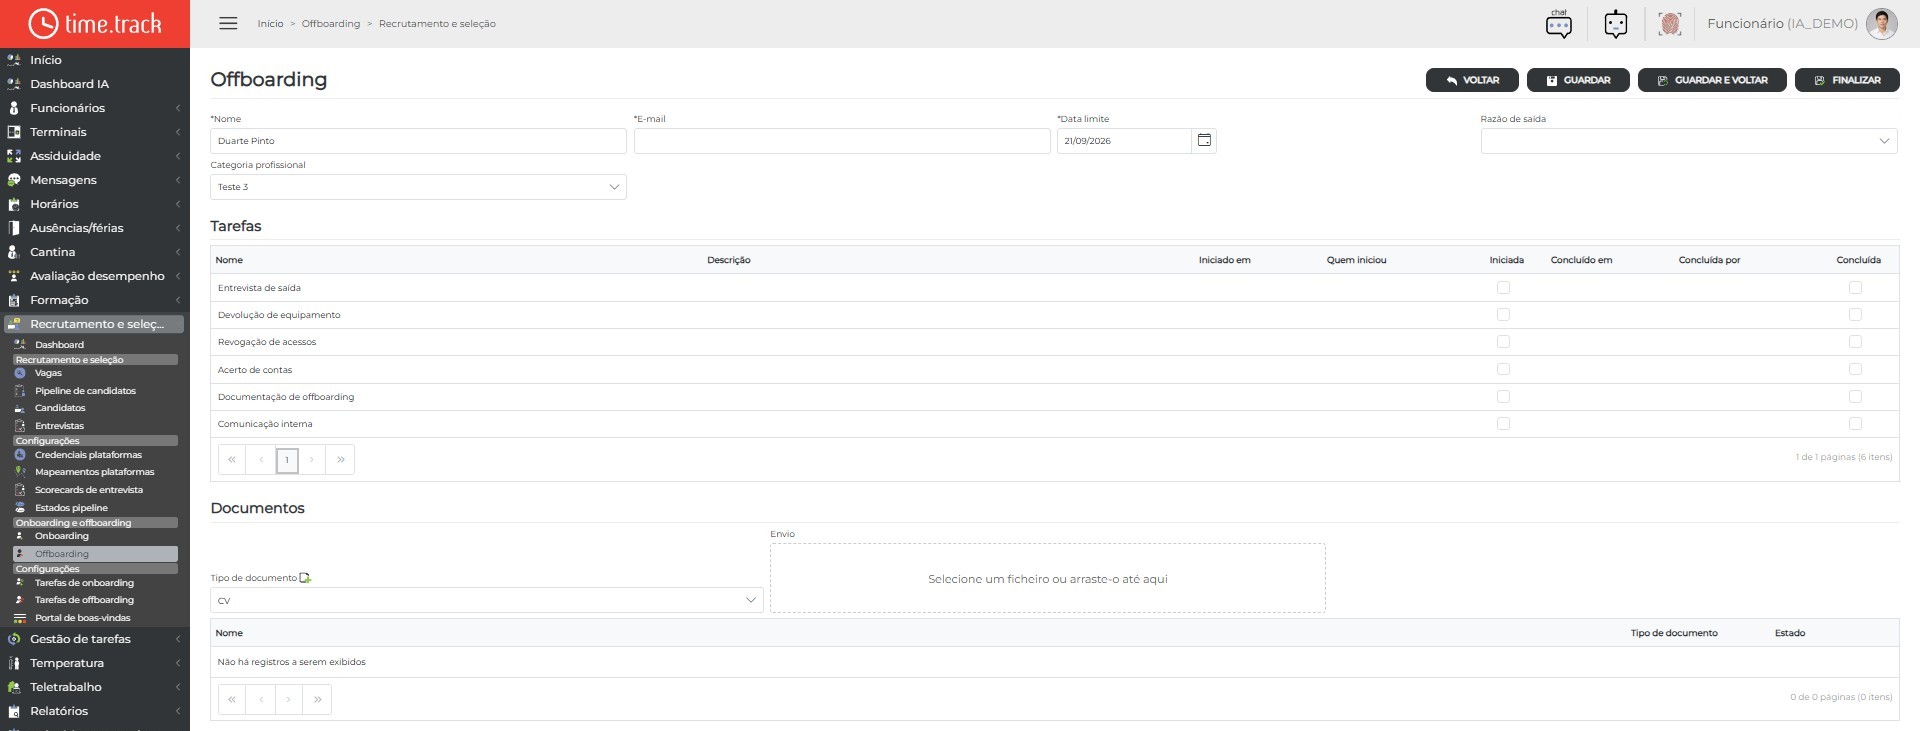Go to documents table previous page
The height and width of the screenshot is (731, 1920).
click(x=261, y=699)
